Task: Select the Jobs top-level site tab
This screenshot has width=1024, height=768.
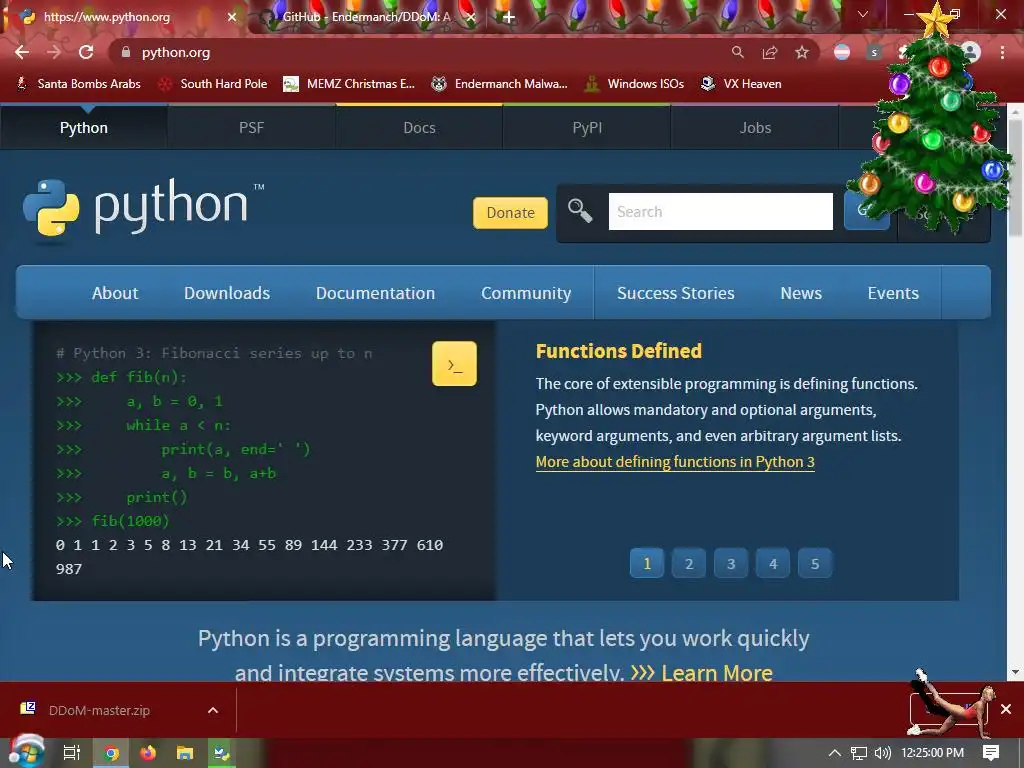Action: tap(755, 127)
